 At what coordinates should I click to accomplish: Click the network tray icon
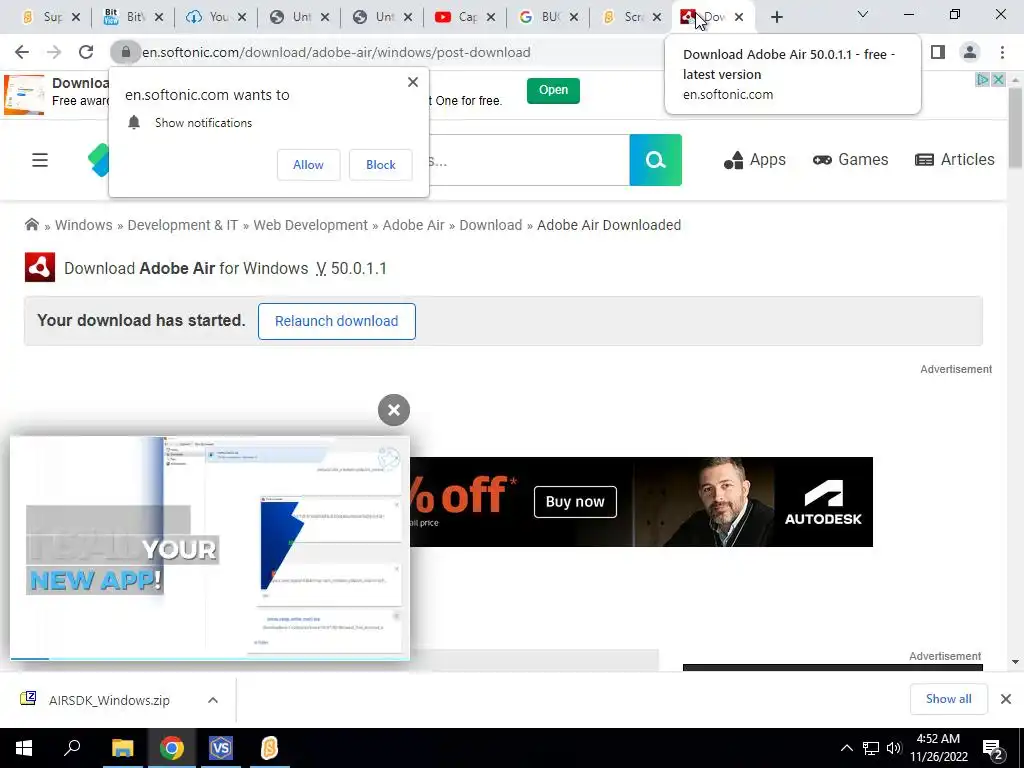[x=871, y=748]
